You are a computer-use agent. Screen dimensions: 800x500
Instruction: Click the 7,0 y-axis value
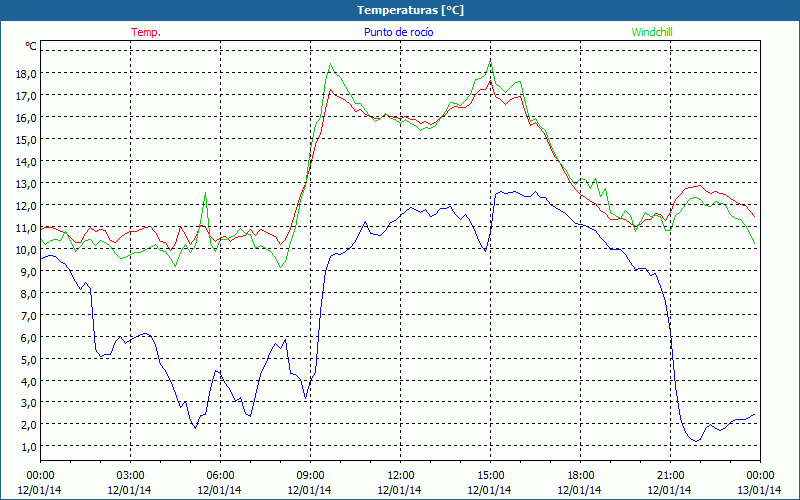tap(29, 315)
